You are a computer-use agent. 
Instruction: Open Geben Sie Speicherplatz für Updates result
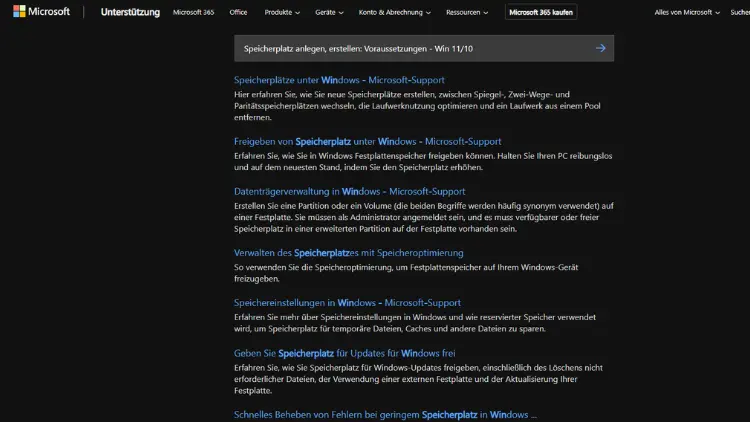coord(344,353)
